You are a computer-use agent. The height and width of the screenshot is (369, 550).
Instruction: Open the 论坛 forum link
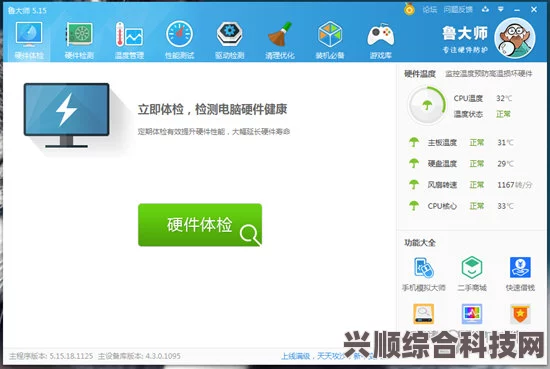(429, 9)
